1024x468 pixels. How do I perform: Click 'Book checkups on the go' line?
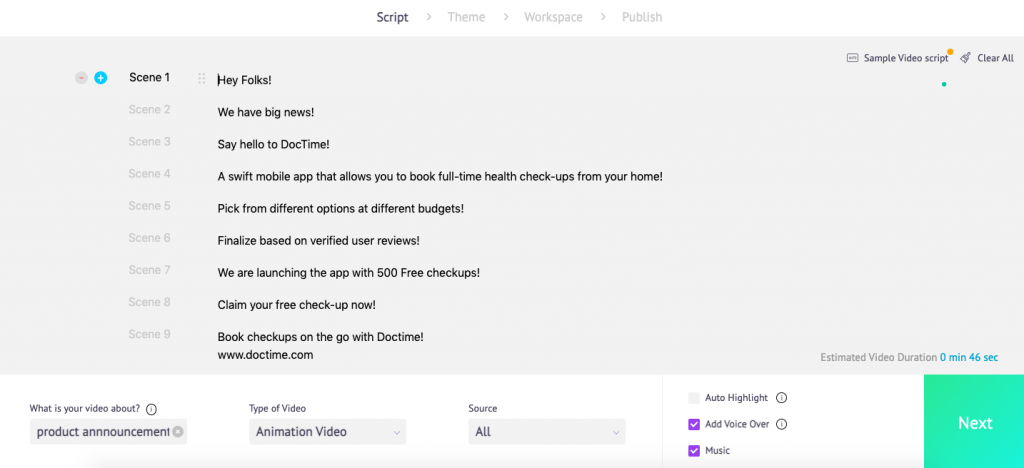point(321,337)
